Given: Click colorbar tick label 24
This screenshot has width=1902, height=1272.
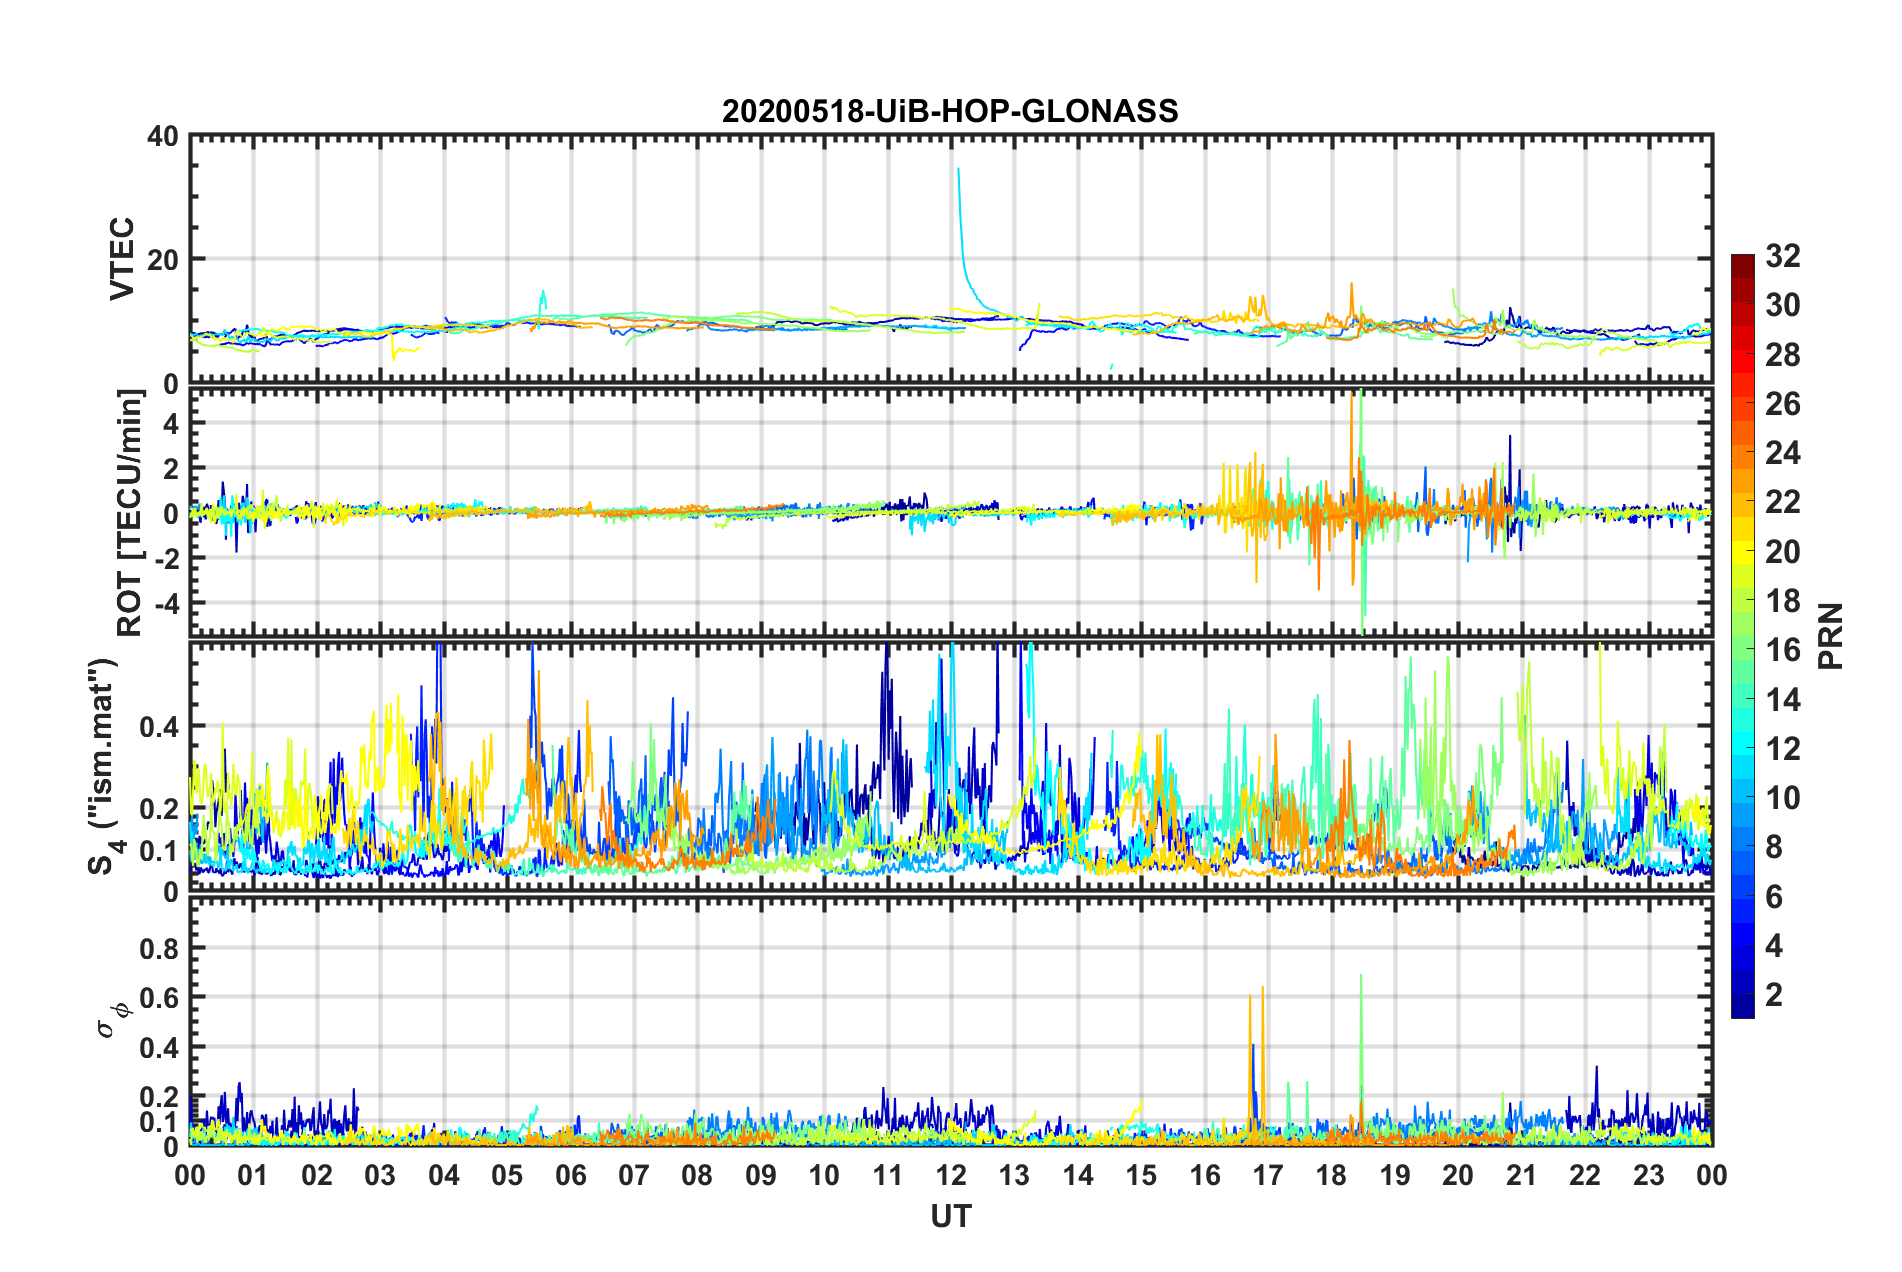Looking at the screenshot, I should click(1782, 453).
